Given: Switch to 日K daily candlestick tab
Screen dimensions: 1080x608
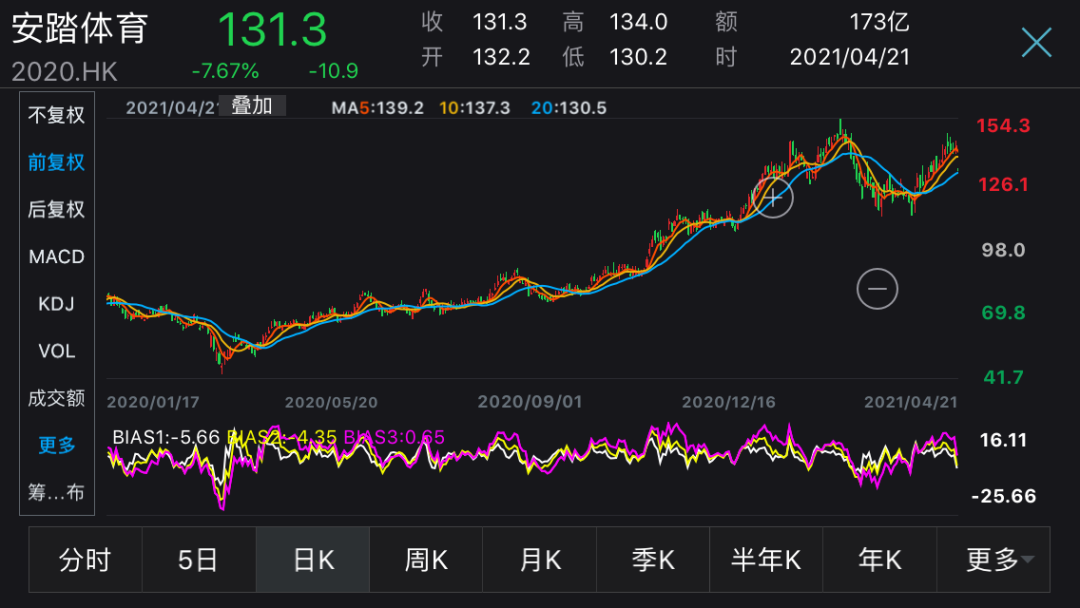Looking at the screenshot, I should click(x=313, y=560).
